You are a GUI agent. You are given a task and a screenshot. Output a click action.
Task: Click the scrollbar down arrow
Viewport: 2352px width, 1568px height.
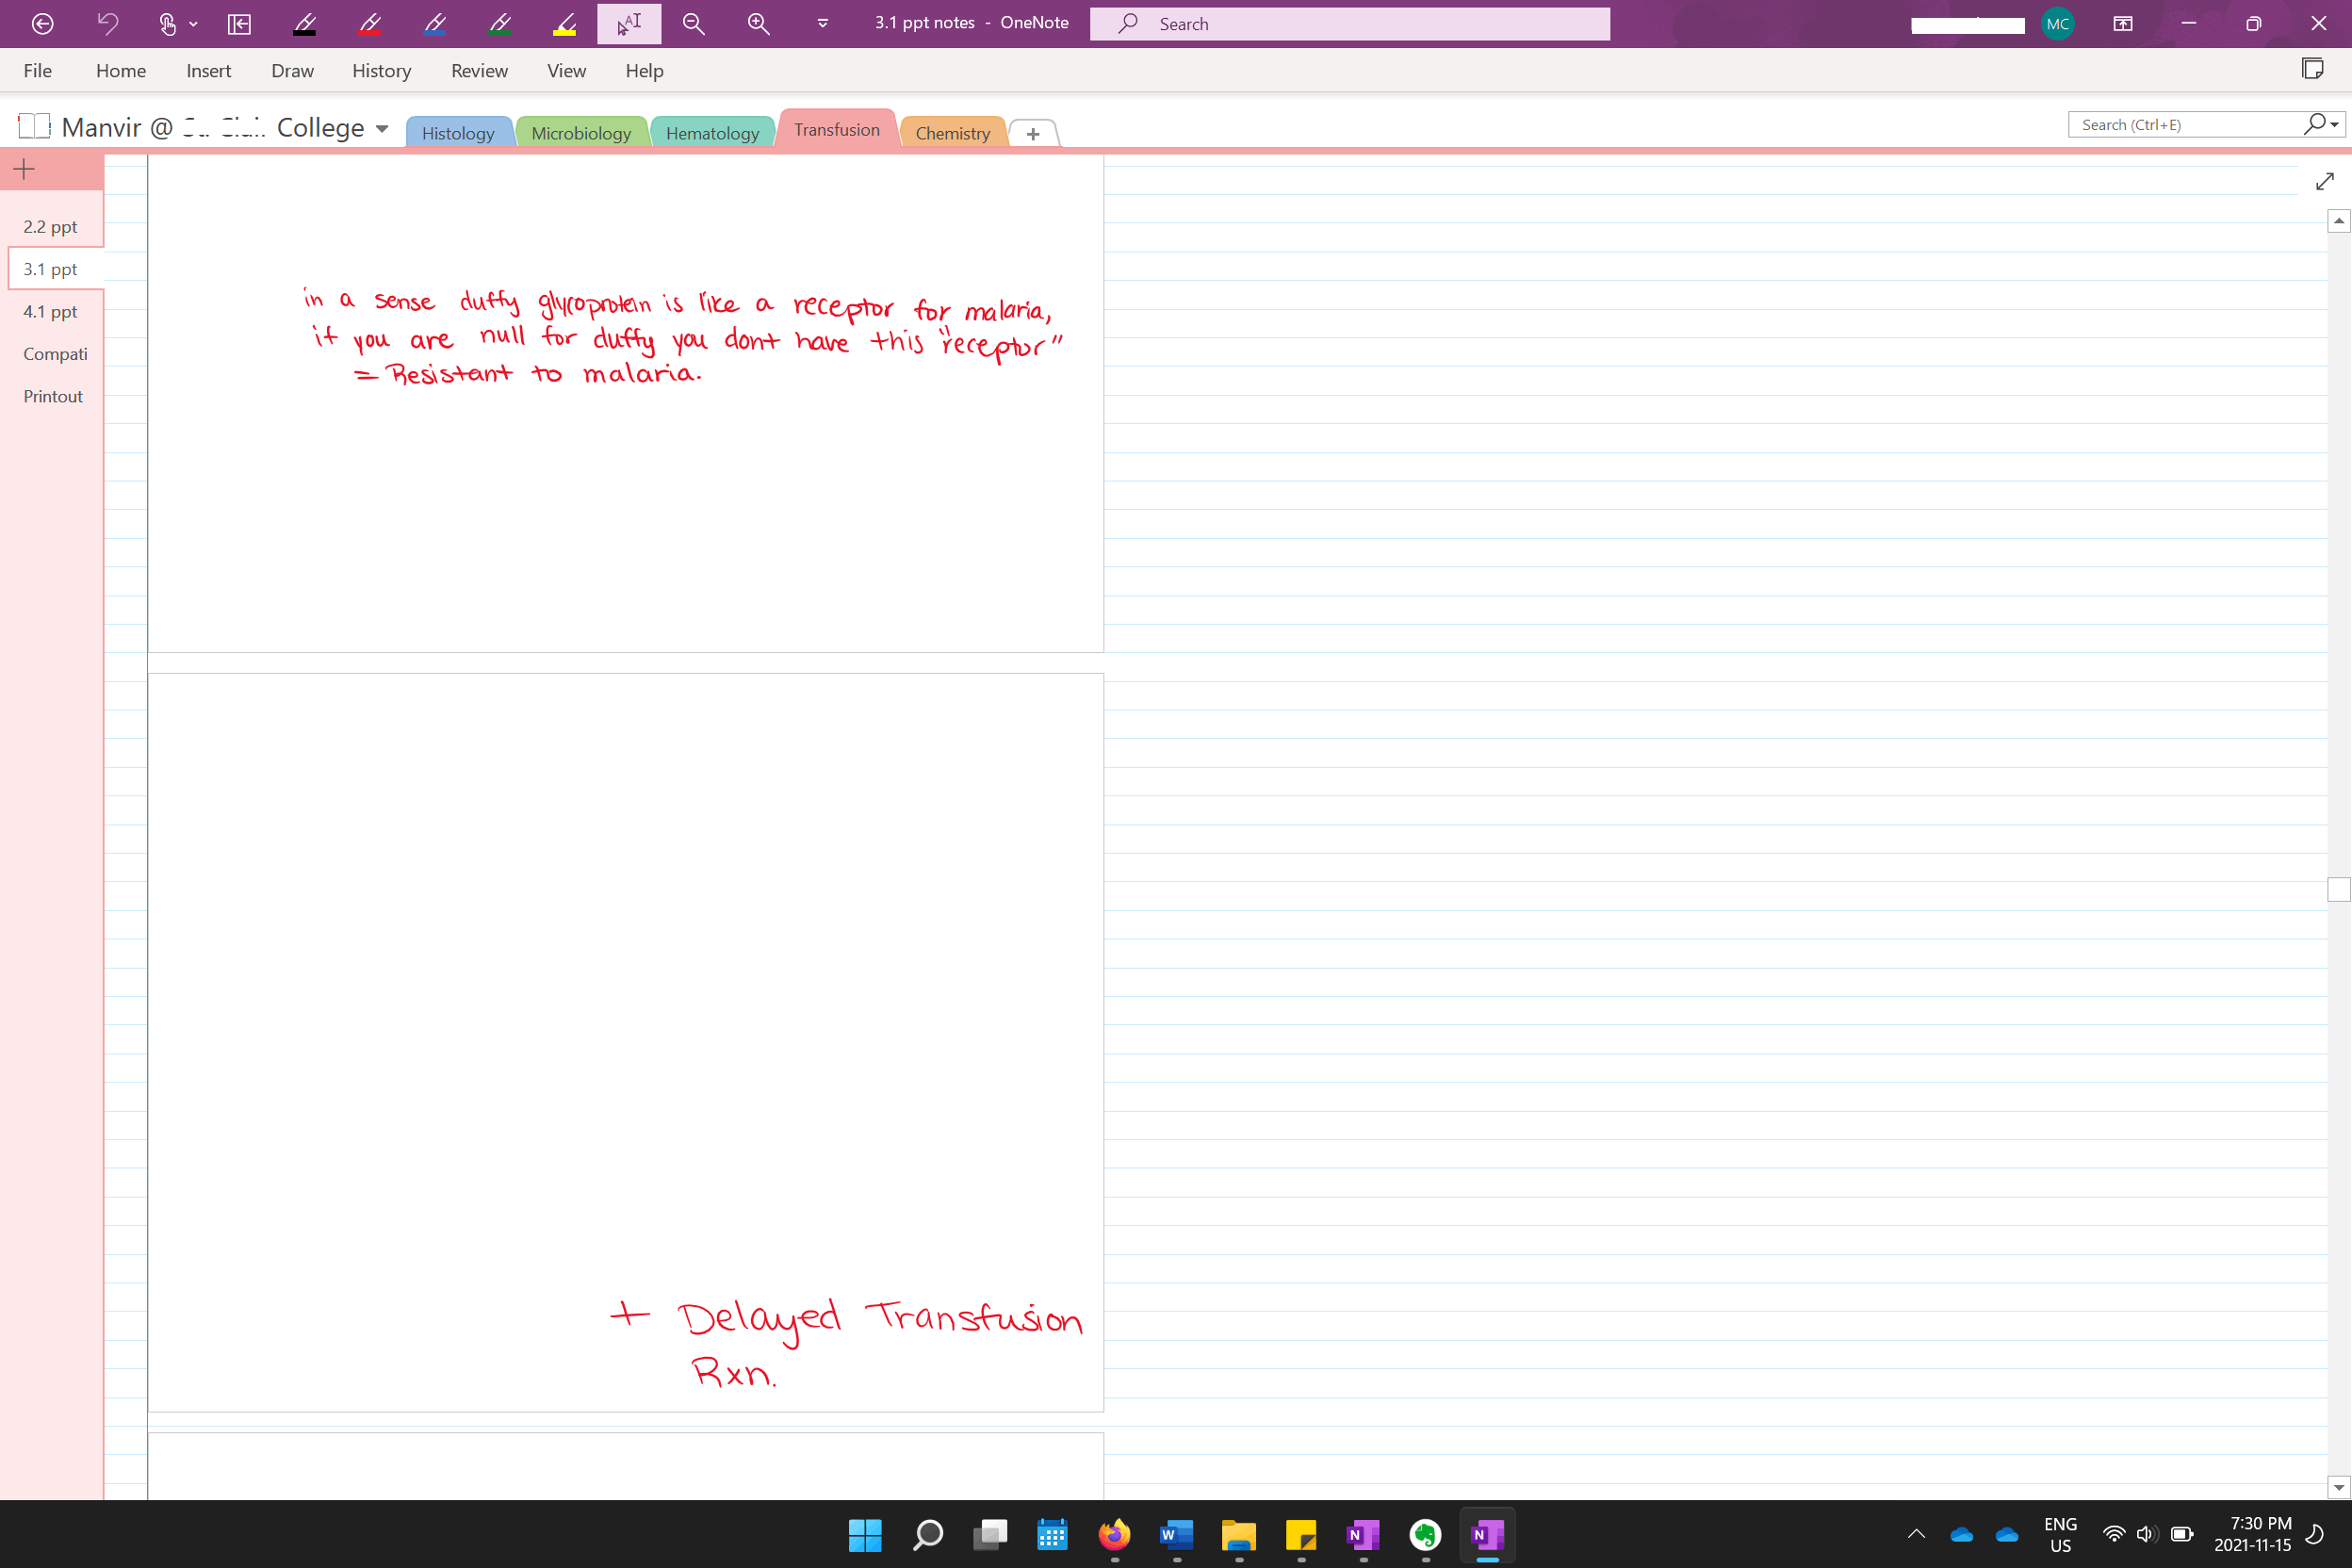pos(2338,1487)
